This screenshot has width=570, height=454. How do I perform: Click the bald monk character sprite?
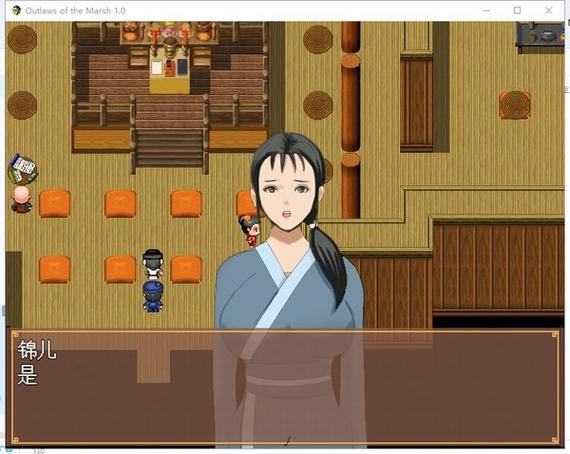click(x=21, y=199)
